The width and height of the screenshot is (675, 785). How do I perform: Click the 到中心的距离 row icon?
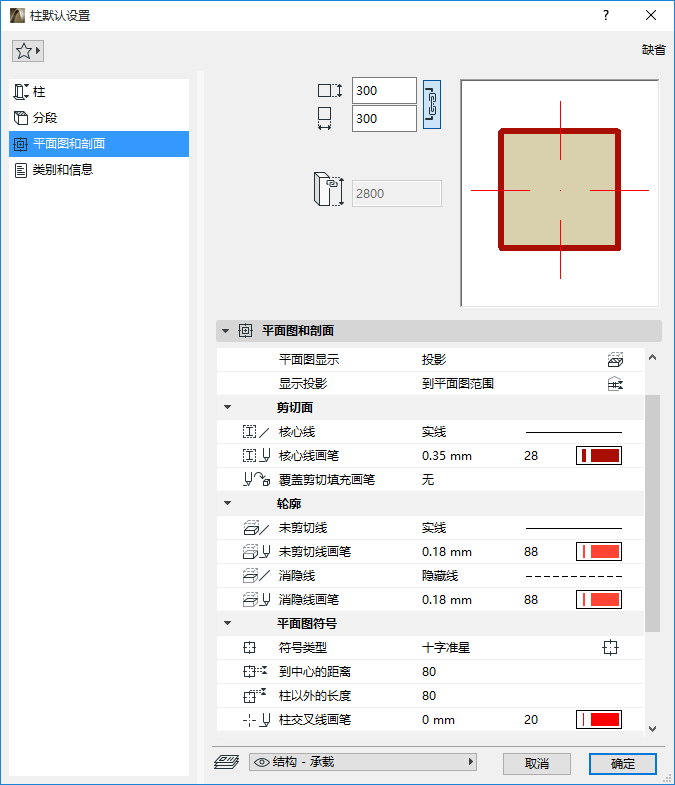point(255,671)
